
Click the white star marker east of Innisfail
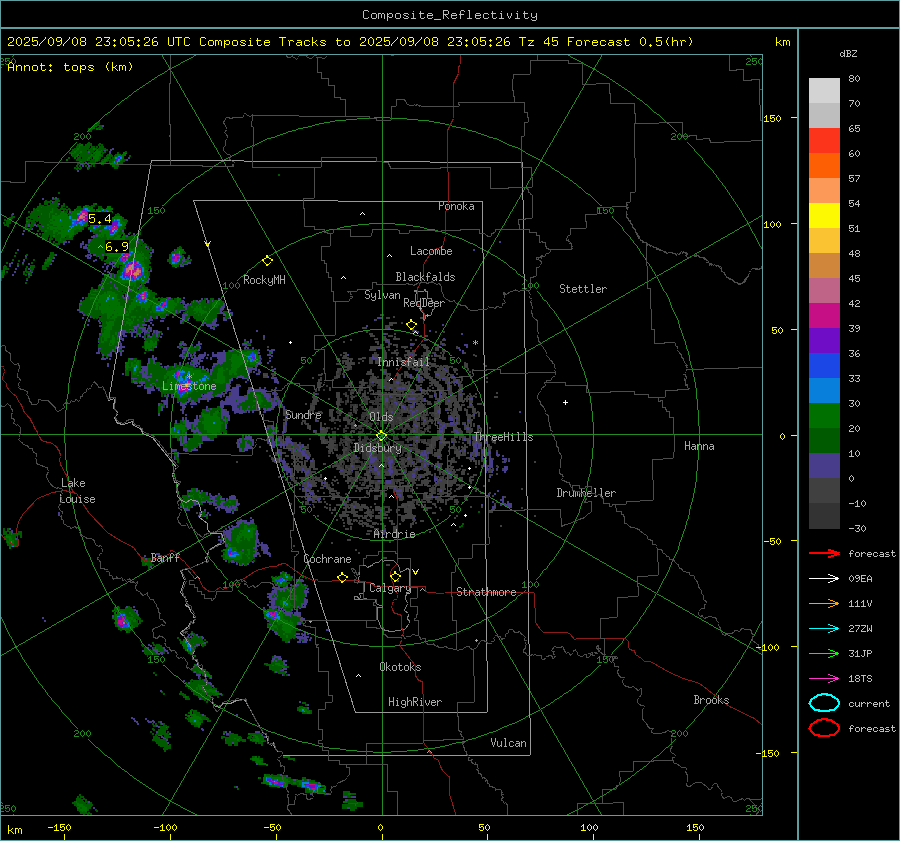click(x=475, y=343)
